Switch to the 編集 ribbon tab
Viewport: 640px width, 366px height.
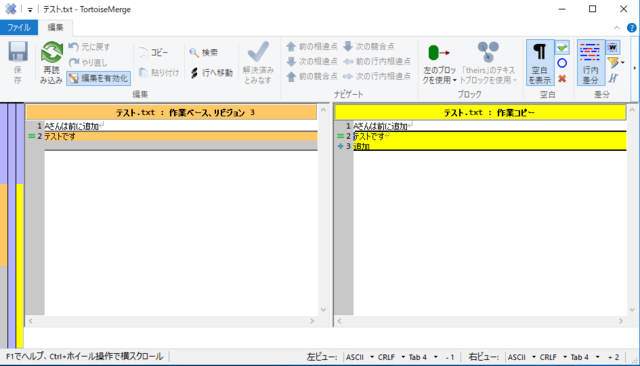[56, 27]
